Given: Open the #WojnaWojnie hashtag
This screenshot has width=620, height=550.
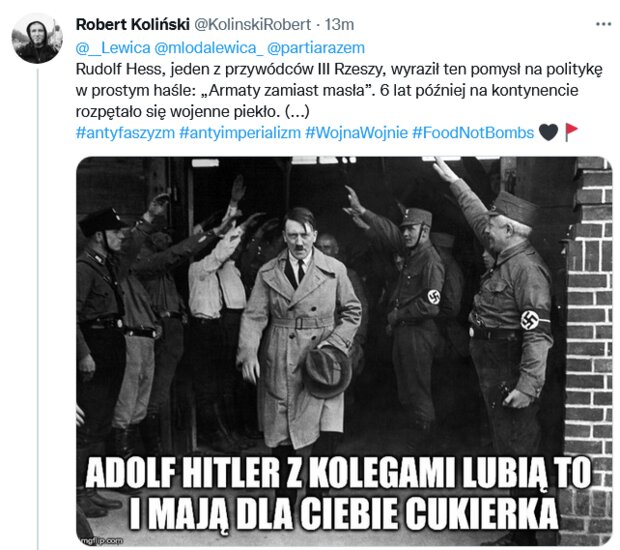Looking at the screenshot, I should (356, 132).
